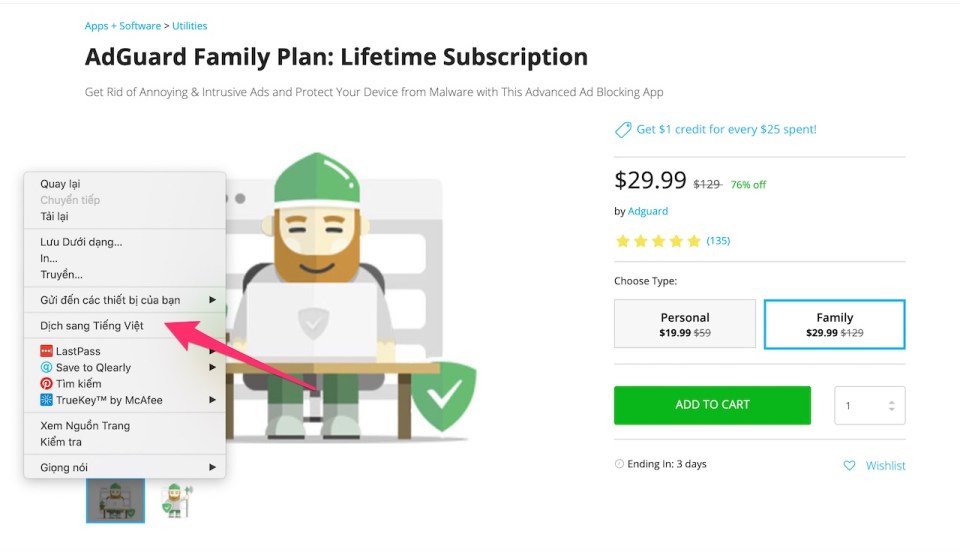This screenshot has width=960, height=552.
Task: Select the second product thumbnail
Action: [174, 500]
